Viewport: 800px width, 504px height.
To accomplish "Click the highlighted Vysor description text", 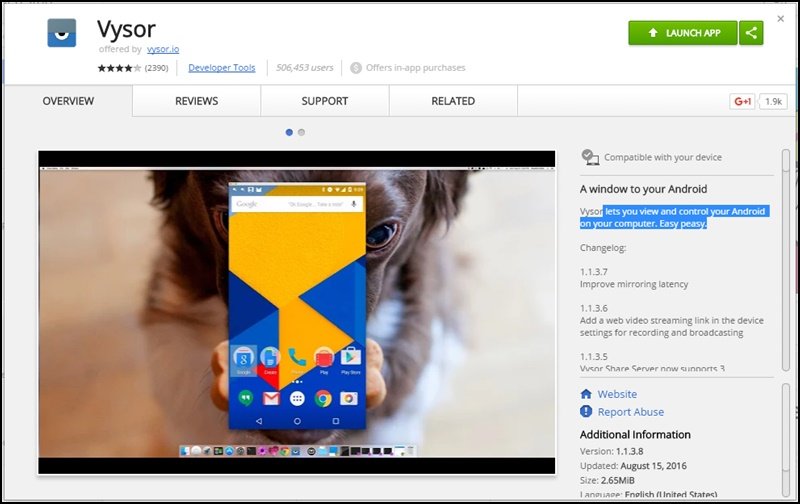I will tap(674, 217).
